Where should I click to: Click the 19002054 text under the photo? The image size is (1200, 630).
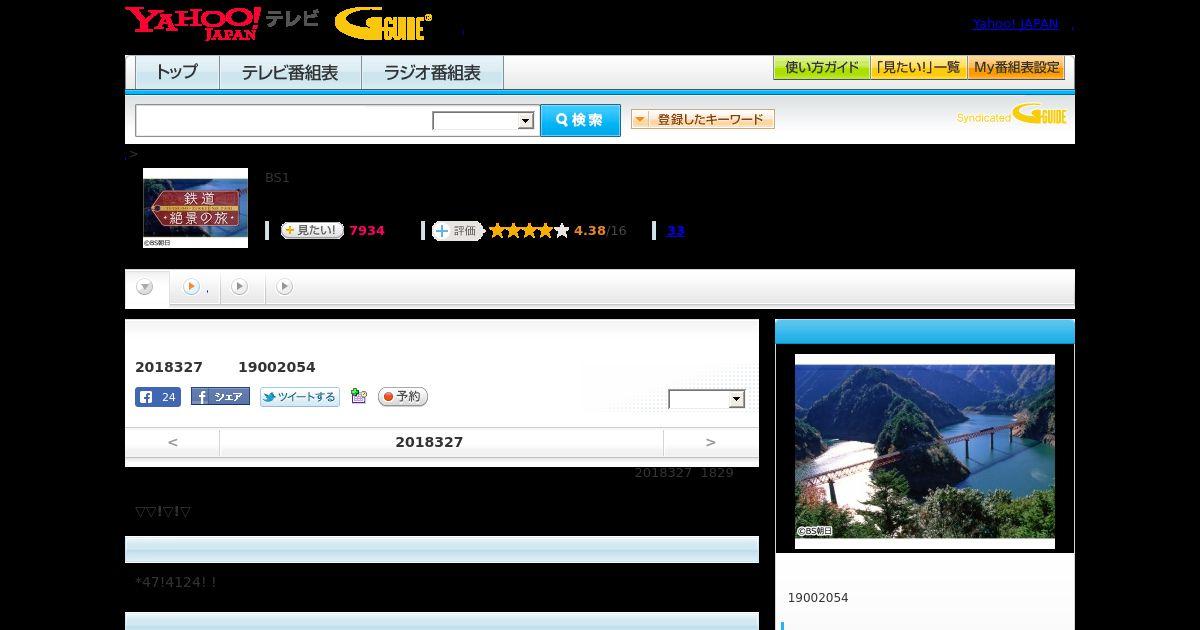click(818, 598)
